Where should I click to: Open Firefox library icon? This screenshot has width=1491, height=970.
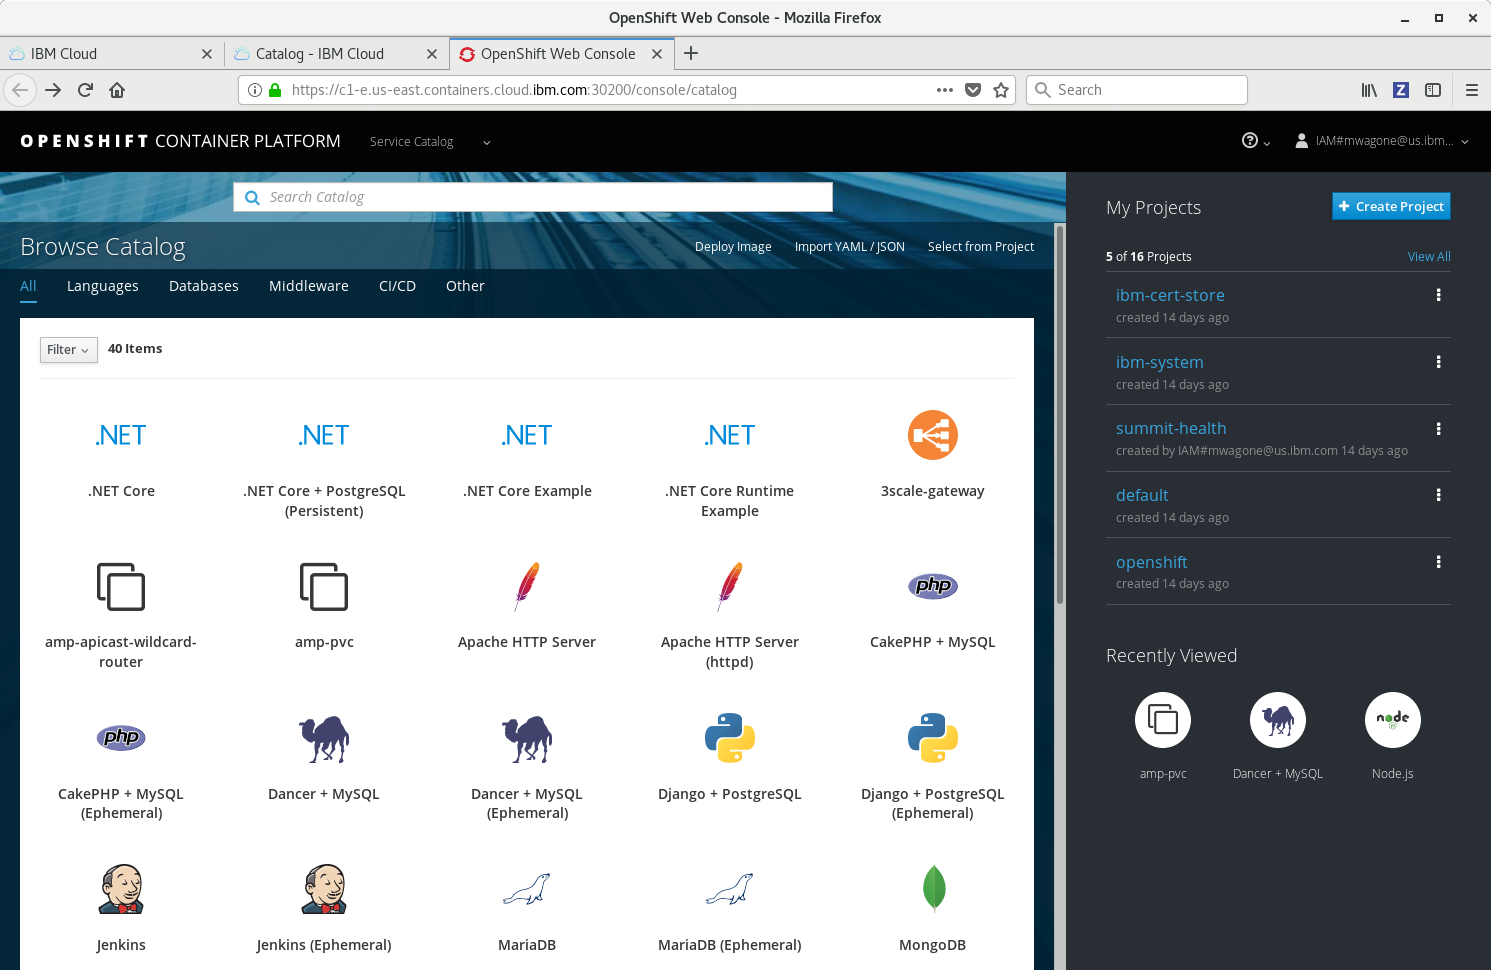coord(1369,90)
